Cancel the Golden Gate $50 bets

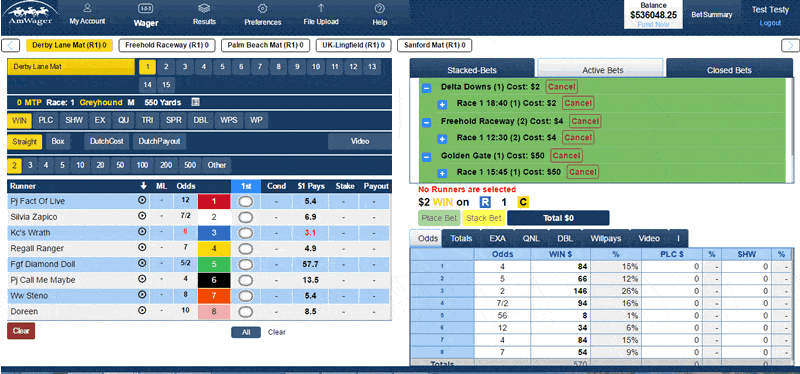[x=566, y=155]
